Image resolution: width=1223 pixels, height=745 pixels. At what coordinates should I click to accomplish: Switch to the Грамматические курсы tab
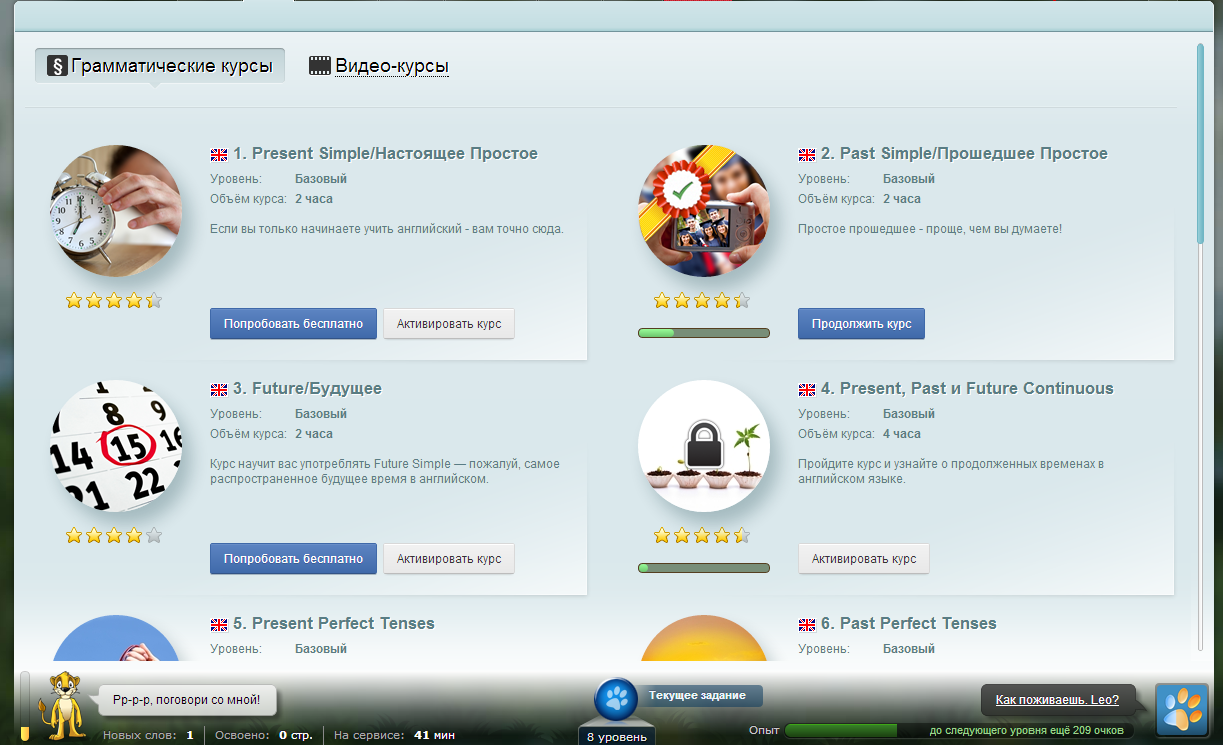pyautogui.click(x=160, y=66)
